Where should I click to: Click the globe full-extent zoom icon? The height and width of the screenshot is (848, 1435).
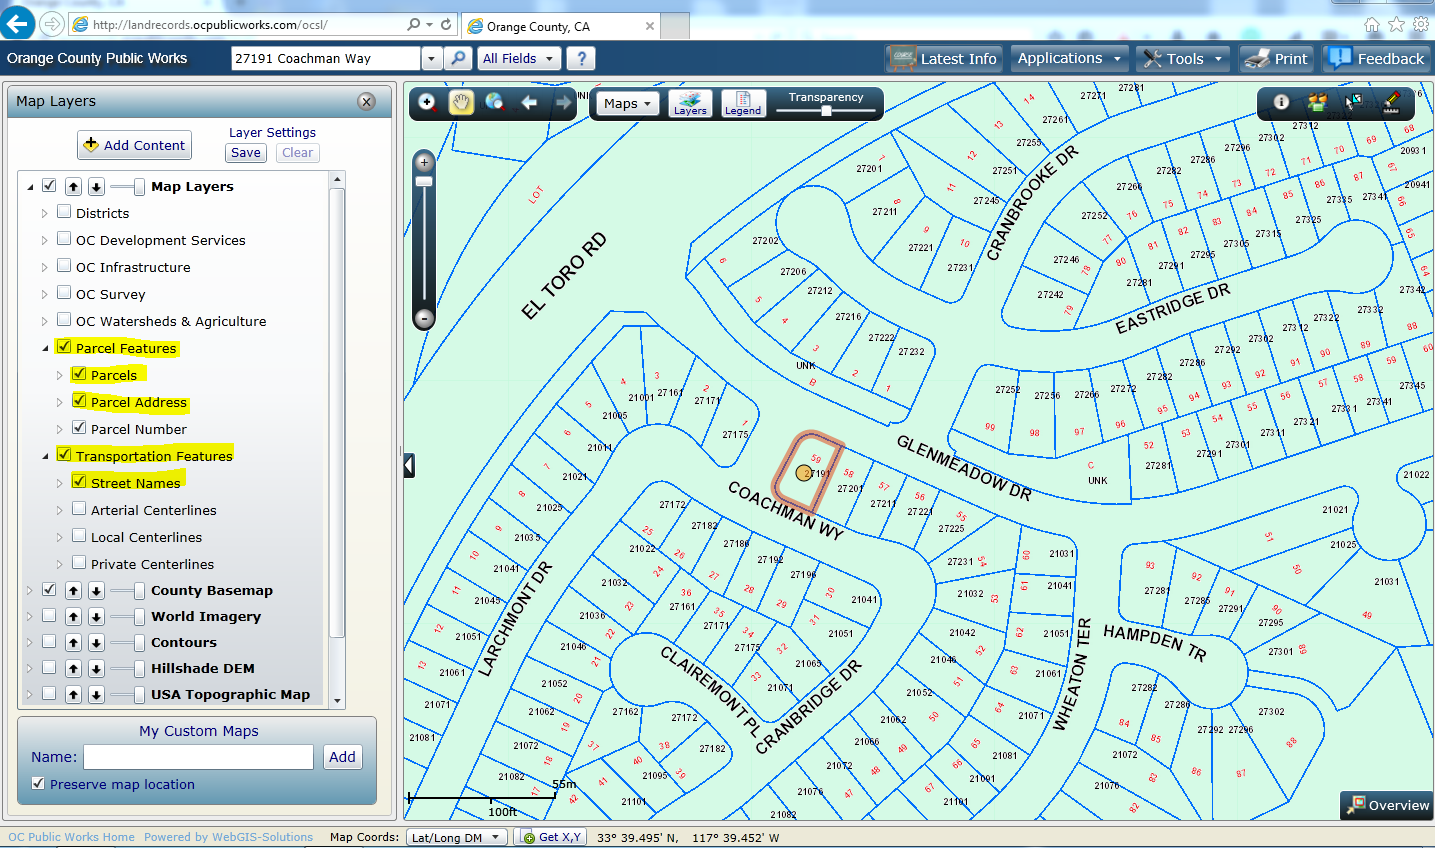click(494, 102)
